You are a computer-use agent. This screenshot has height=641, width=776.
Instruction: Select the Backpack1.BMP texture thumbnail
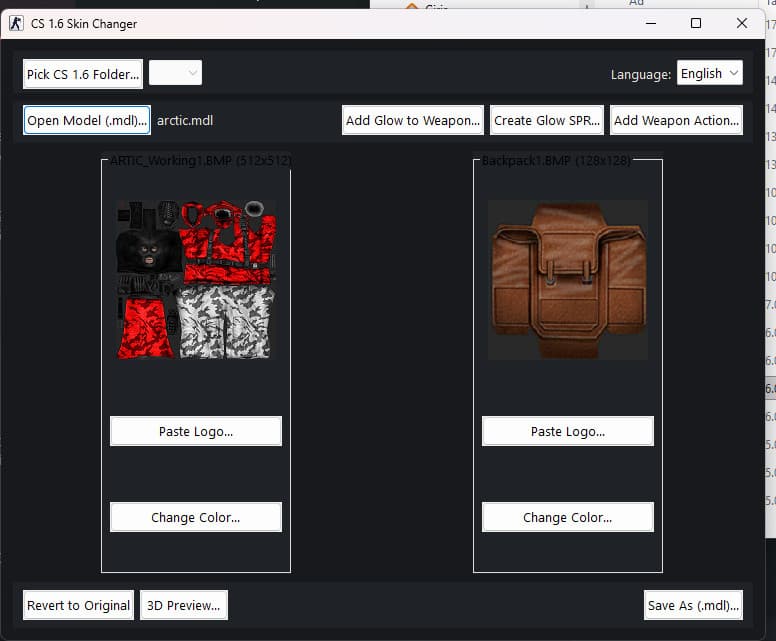click(568, 280)
